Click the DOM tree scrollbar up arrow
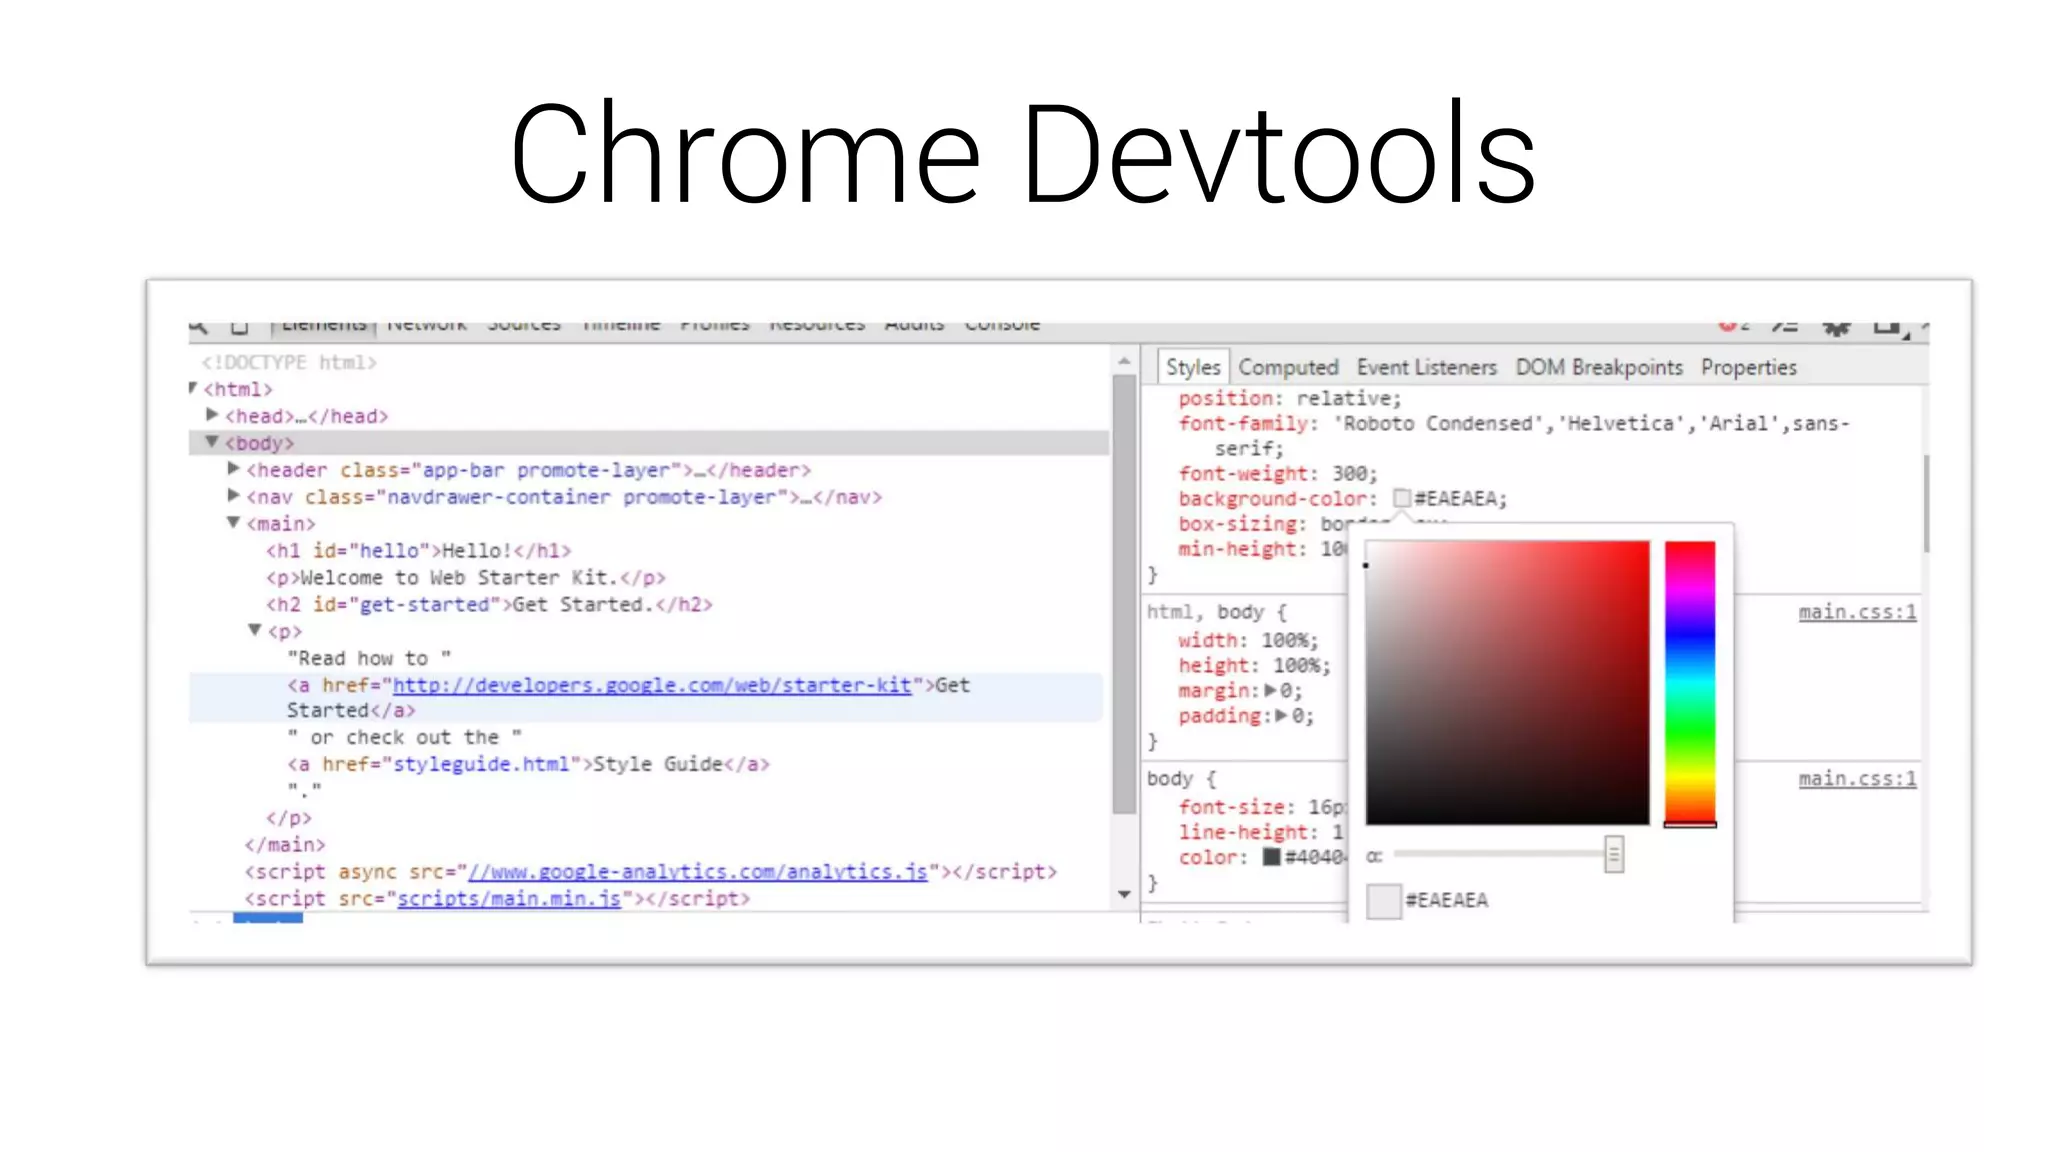 tap(1124, 361)
